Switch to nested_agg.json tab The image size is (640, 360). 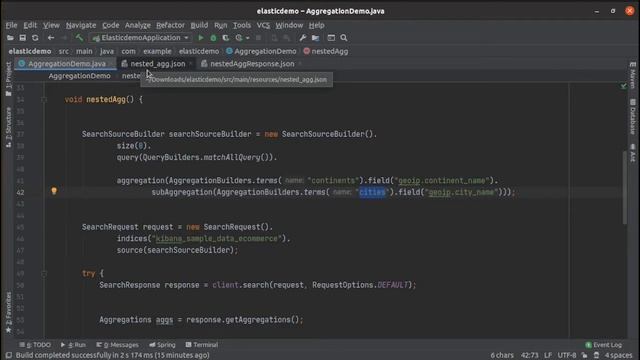tap(158, 64)
